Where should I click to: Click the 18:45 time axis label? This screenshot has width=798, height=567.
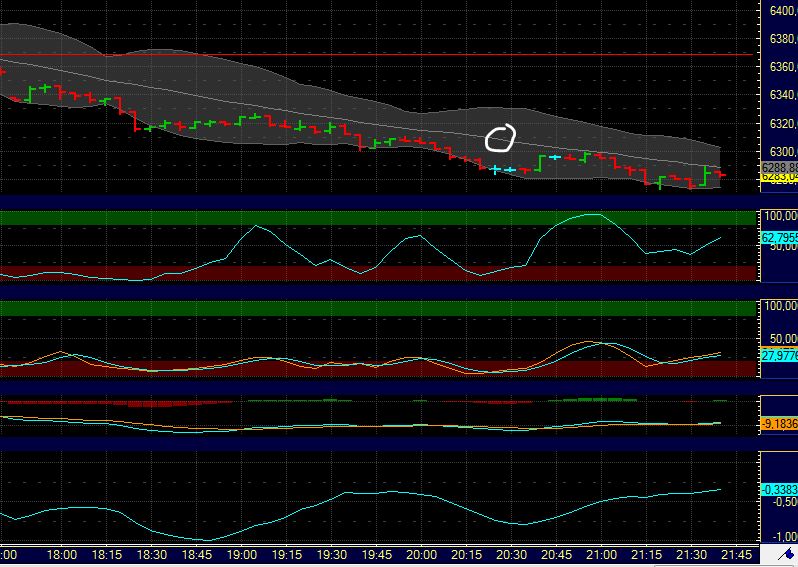196,554
